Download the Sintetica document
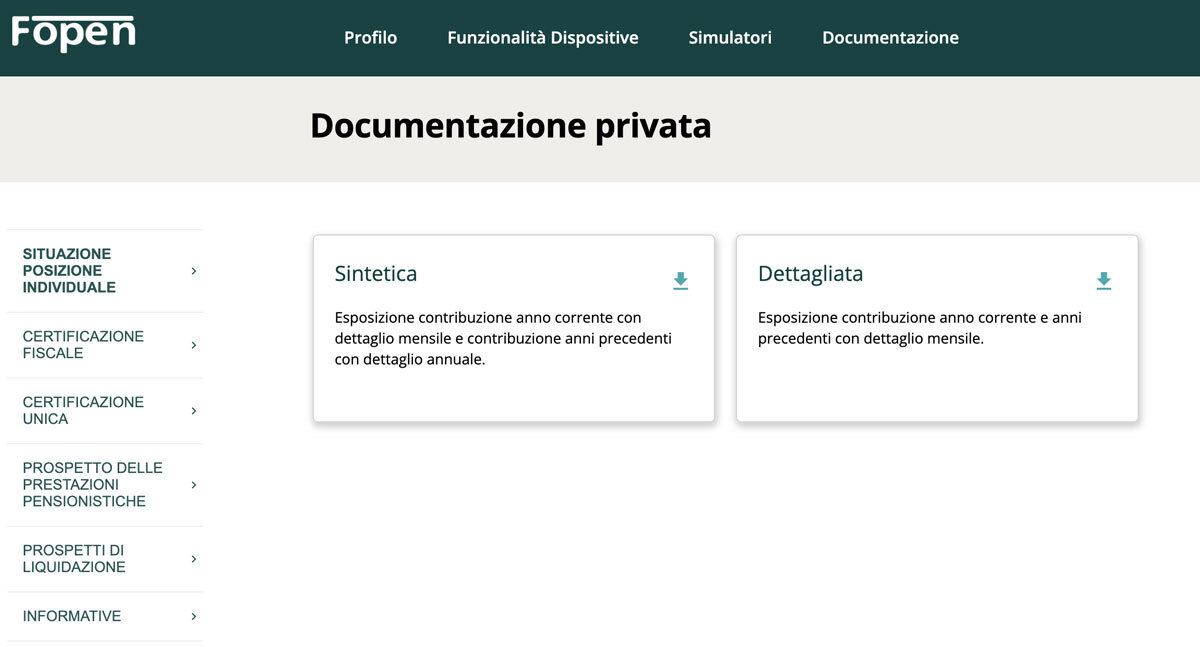This screenshot has width=1200, height=647. pos(680,281)
